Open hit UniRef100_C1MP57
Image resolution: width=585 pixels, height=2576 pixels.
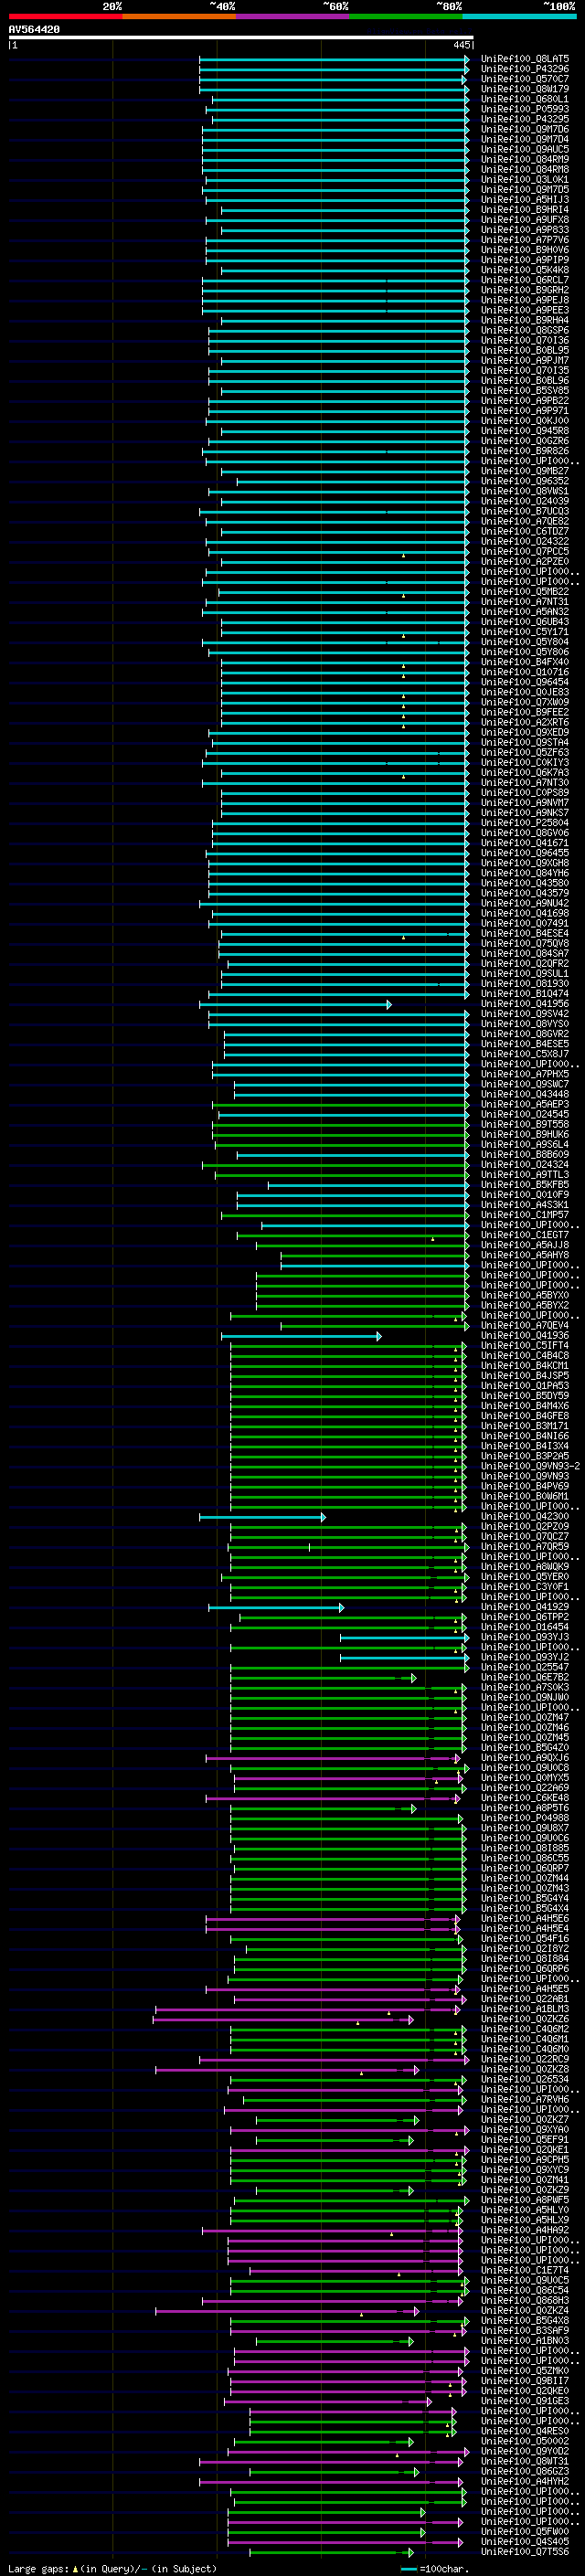pyautogui.click(x=525, y=1215)
